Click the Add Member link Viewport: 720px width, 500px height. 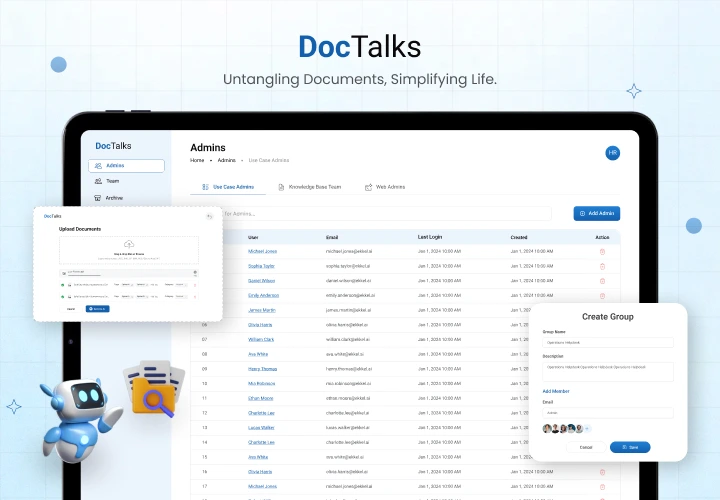pos(556,391)
